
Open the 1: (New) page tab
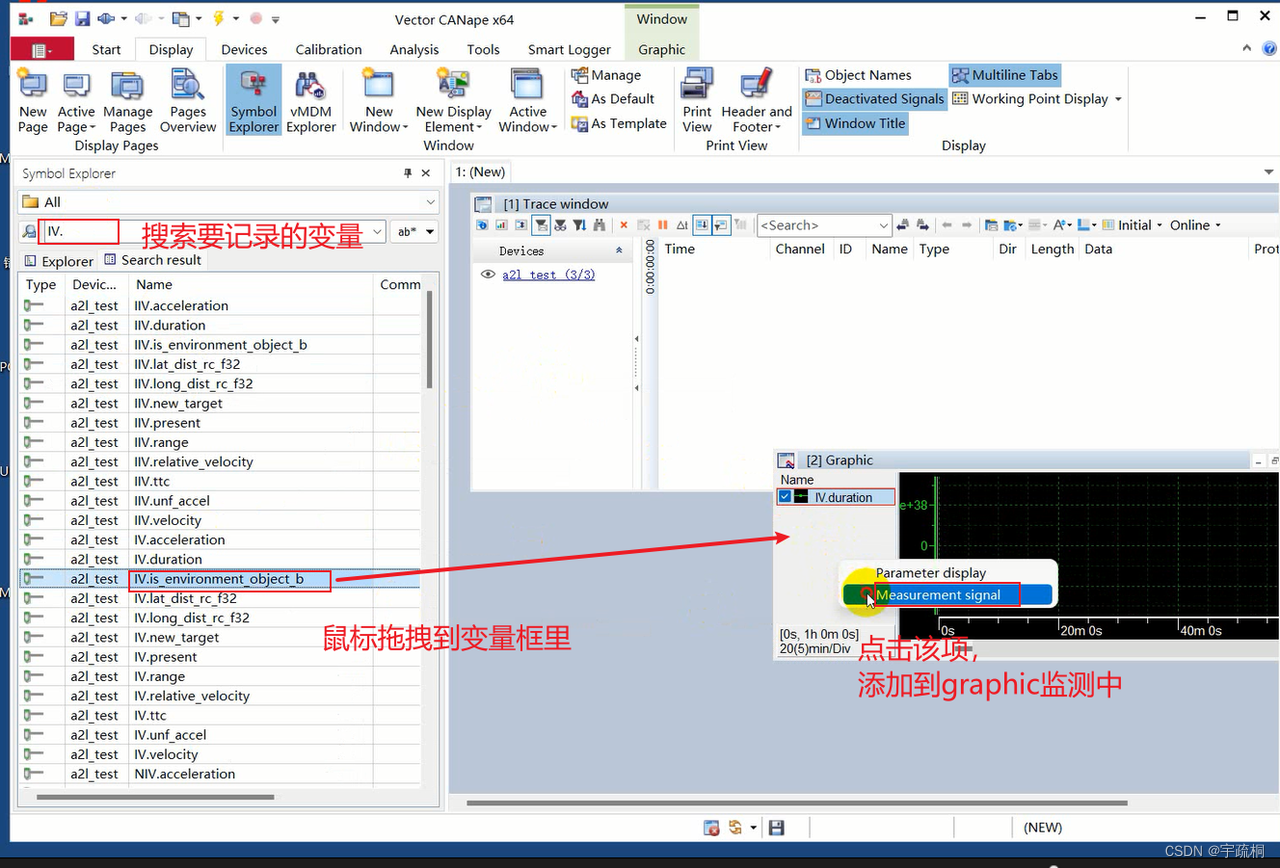pyautogui.click(x=480, y=171)
